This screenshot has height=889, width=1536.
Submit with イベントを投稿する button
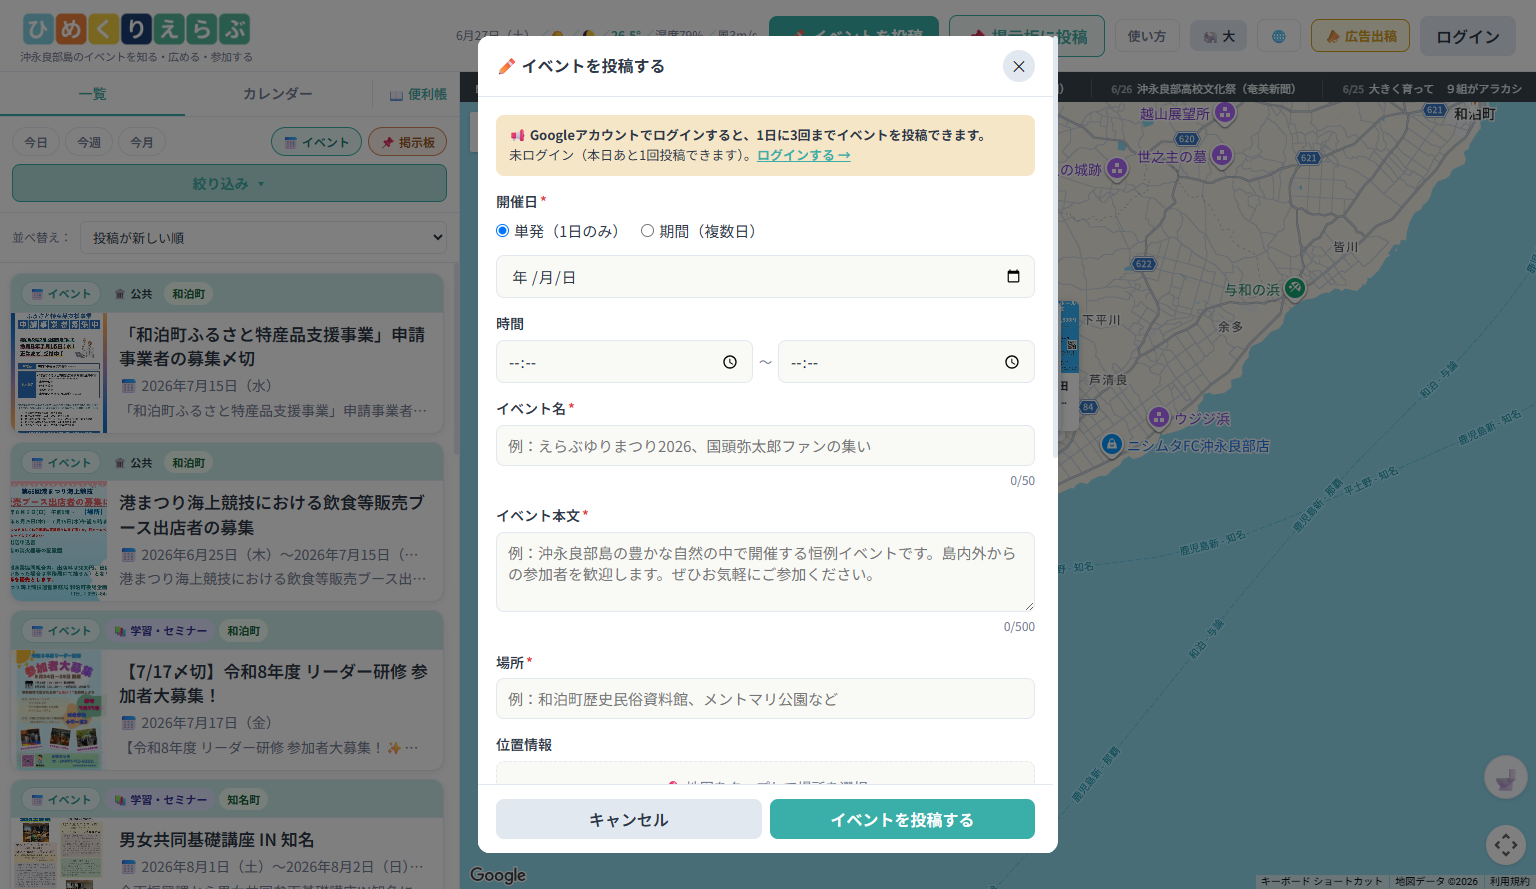pos(902,819)
